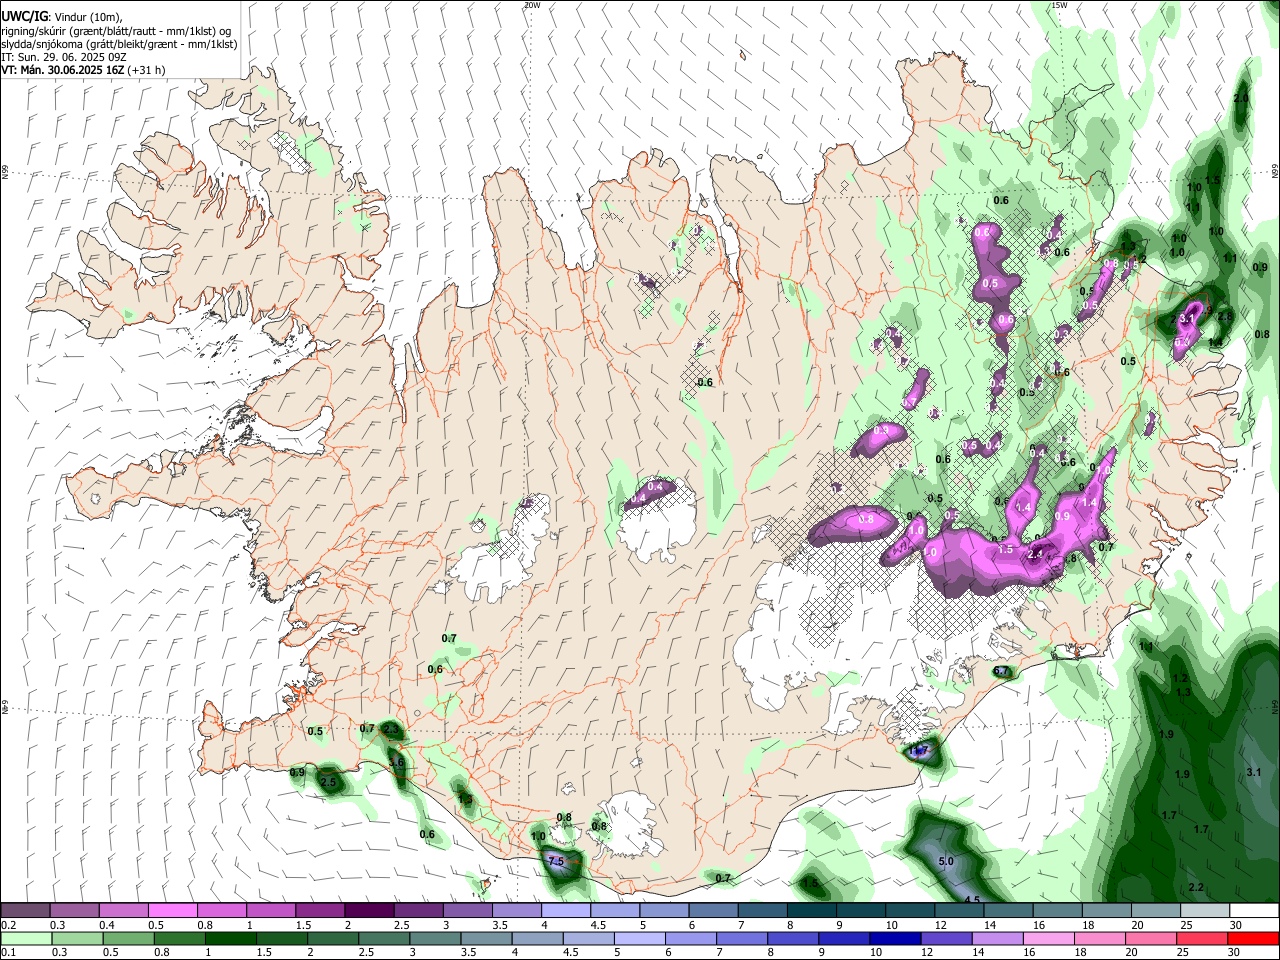Click the '2.0' rain value at the top right

coord(1241,98)
